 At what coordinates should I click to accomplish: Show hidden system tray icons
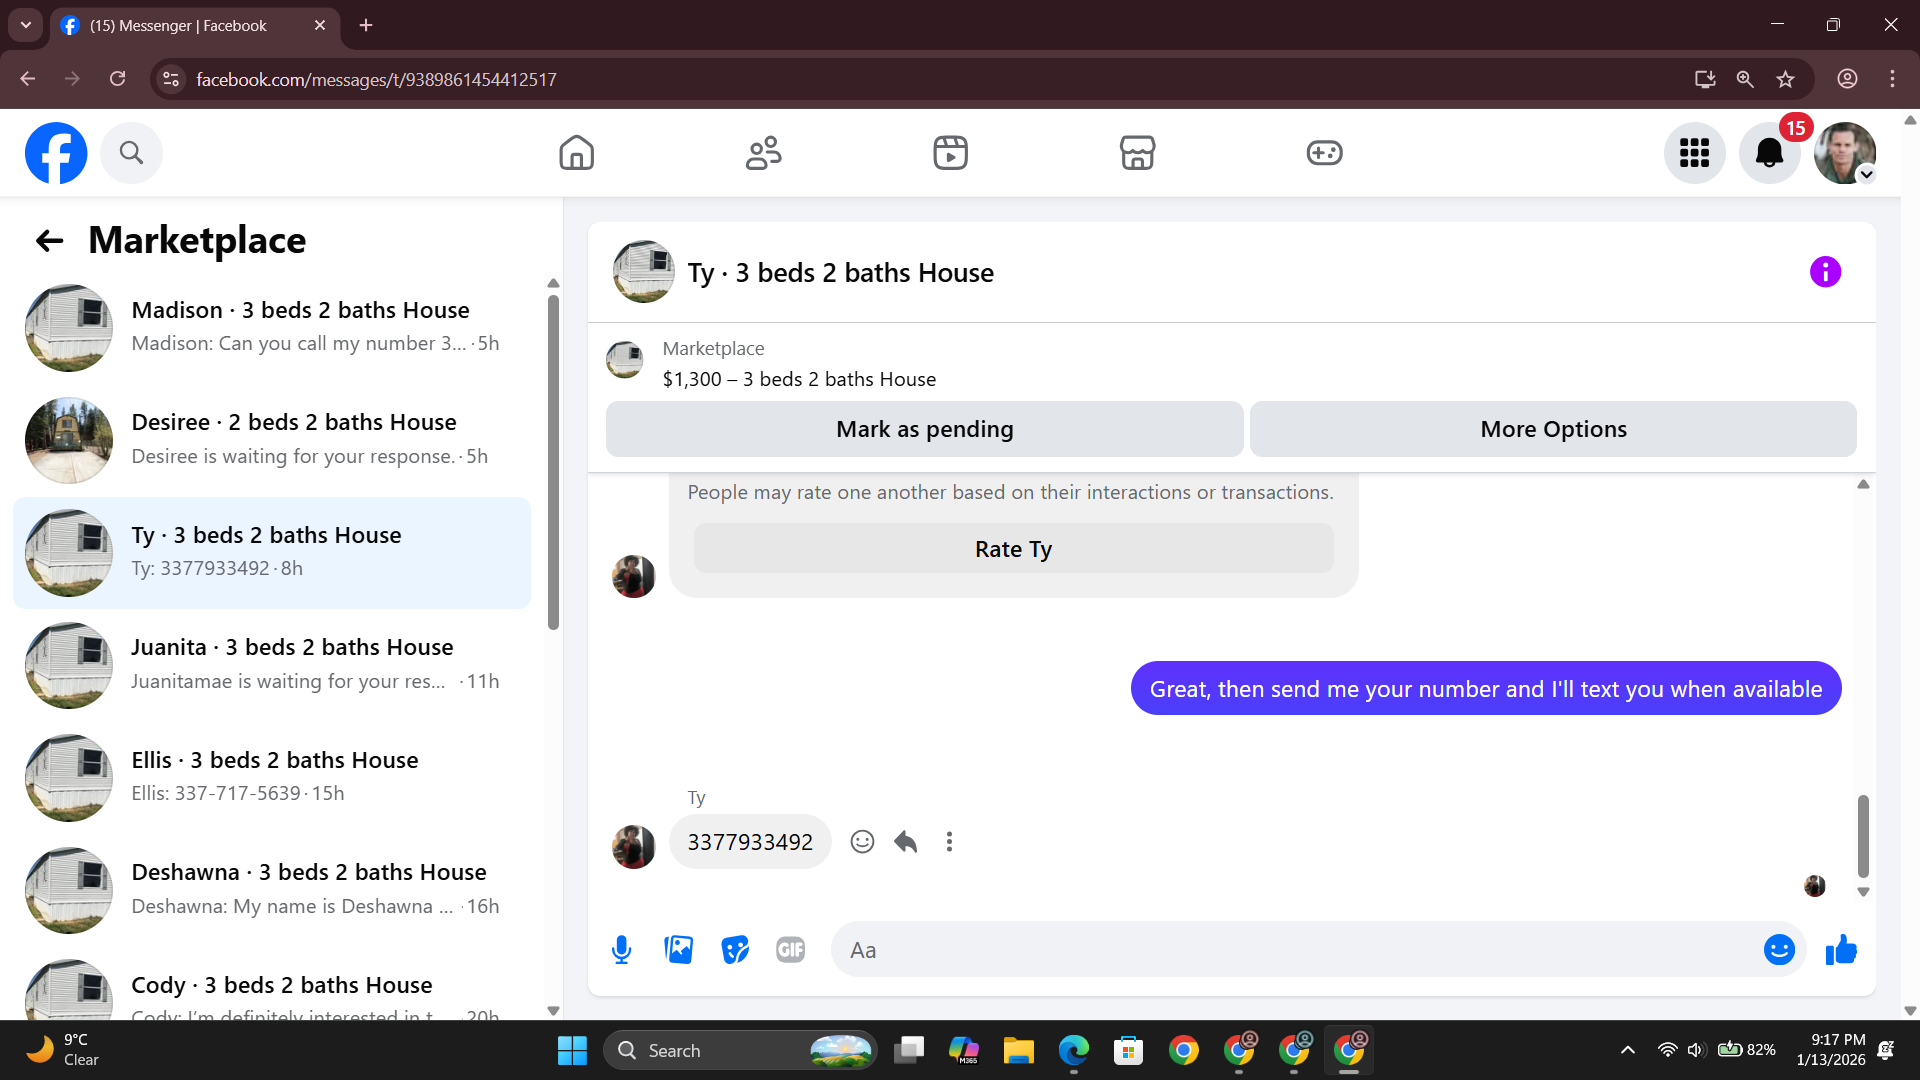click(1628, 1050)
